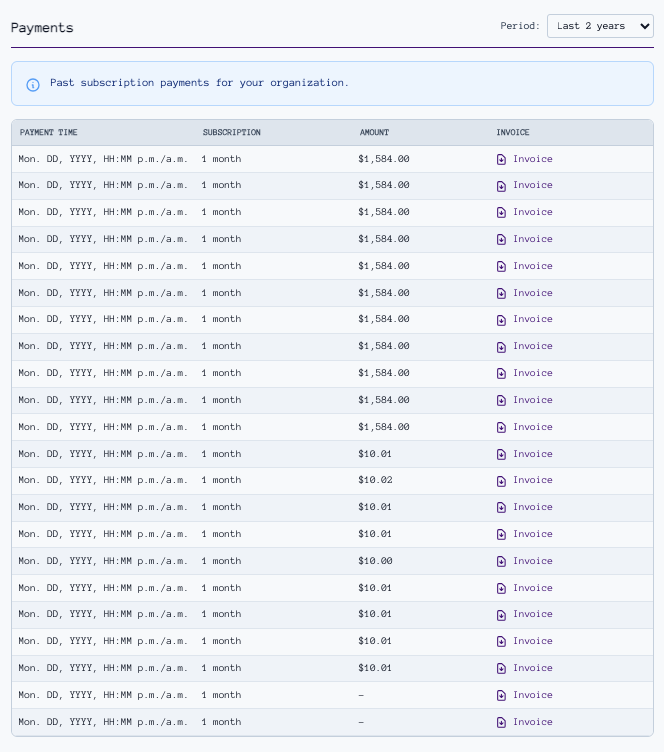Image resolution: width=664 pixels, height=752 pixels.
Task: Open the Invoice link for the $10.00 payment
Action: pyautogui.click(x=533, y=561)
